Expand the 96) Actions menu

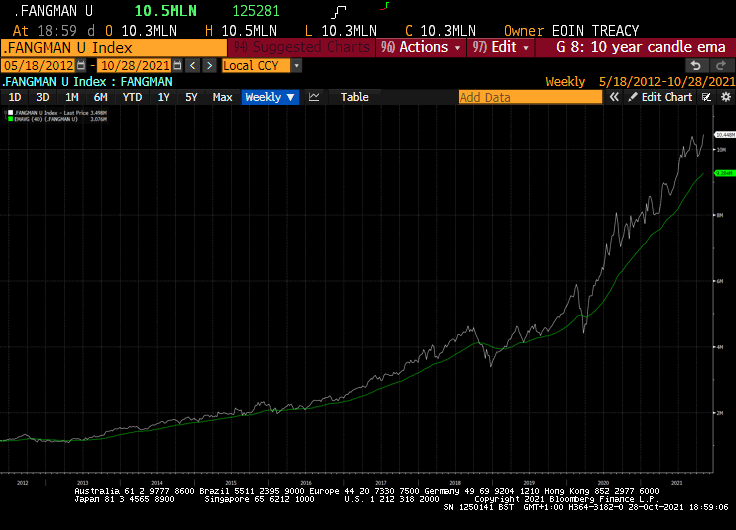[421, 47]
